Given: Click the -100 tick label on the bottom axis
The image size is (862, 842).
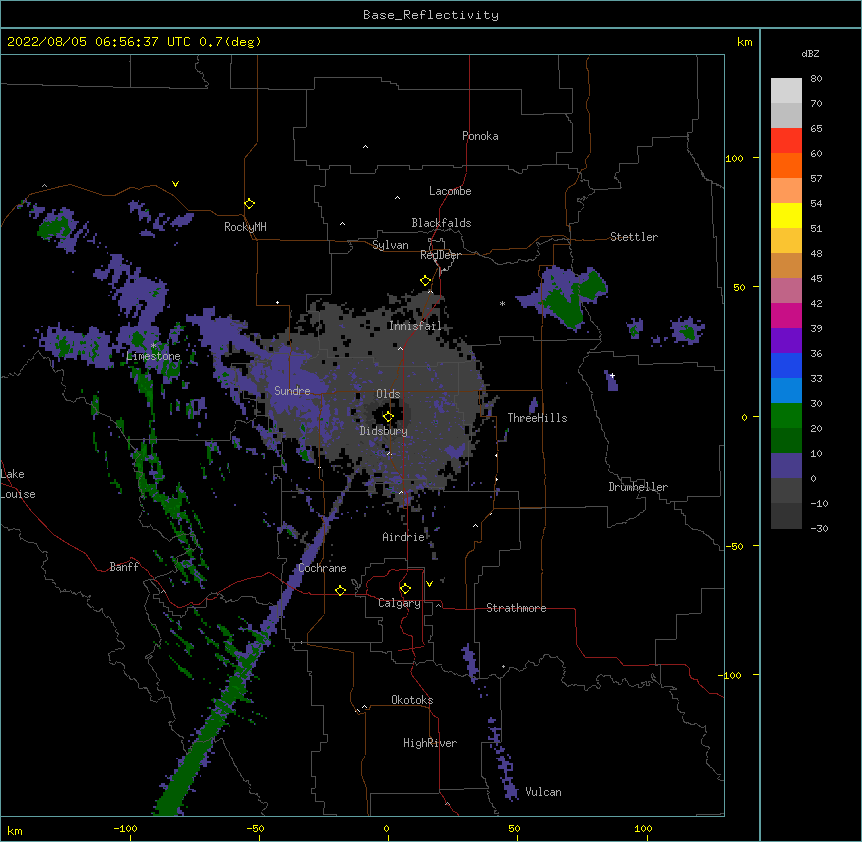Looking at the screenshot, I should [125, 828].
